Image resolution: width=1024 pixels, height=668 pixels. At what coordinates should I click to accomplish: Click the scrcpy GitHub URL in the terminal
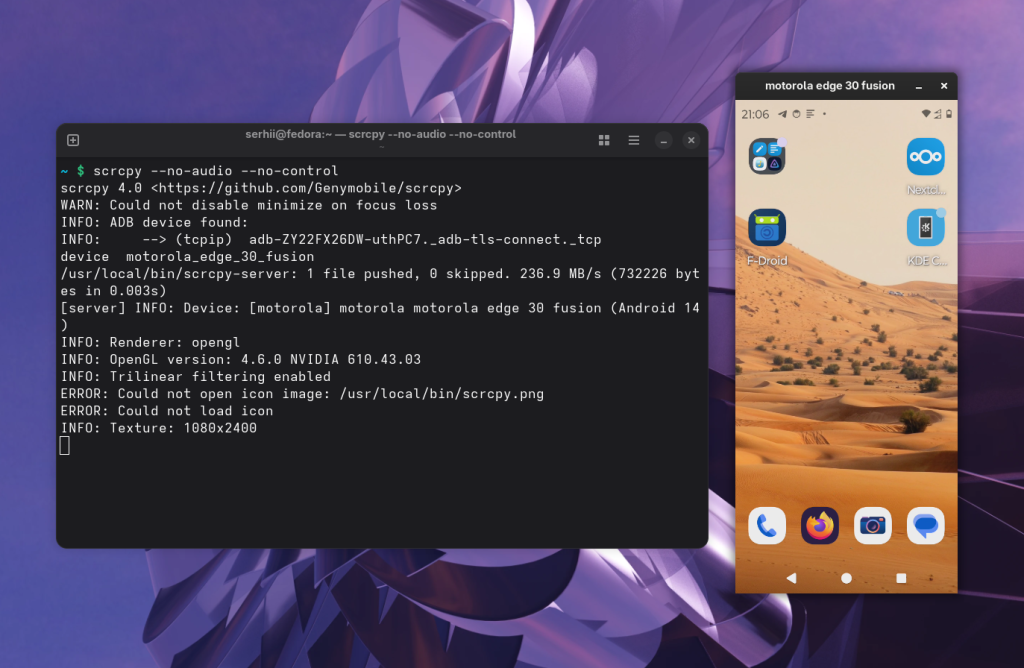click(x=306, y=188)
